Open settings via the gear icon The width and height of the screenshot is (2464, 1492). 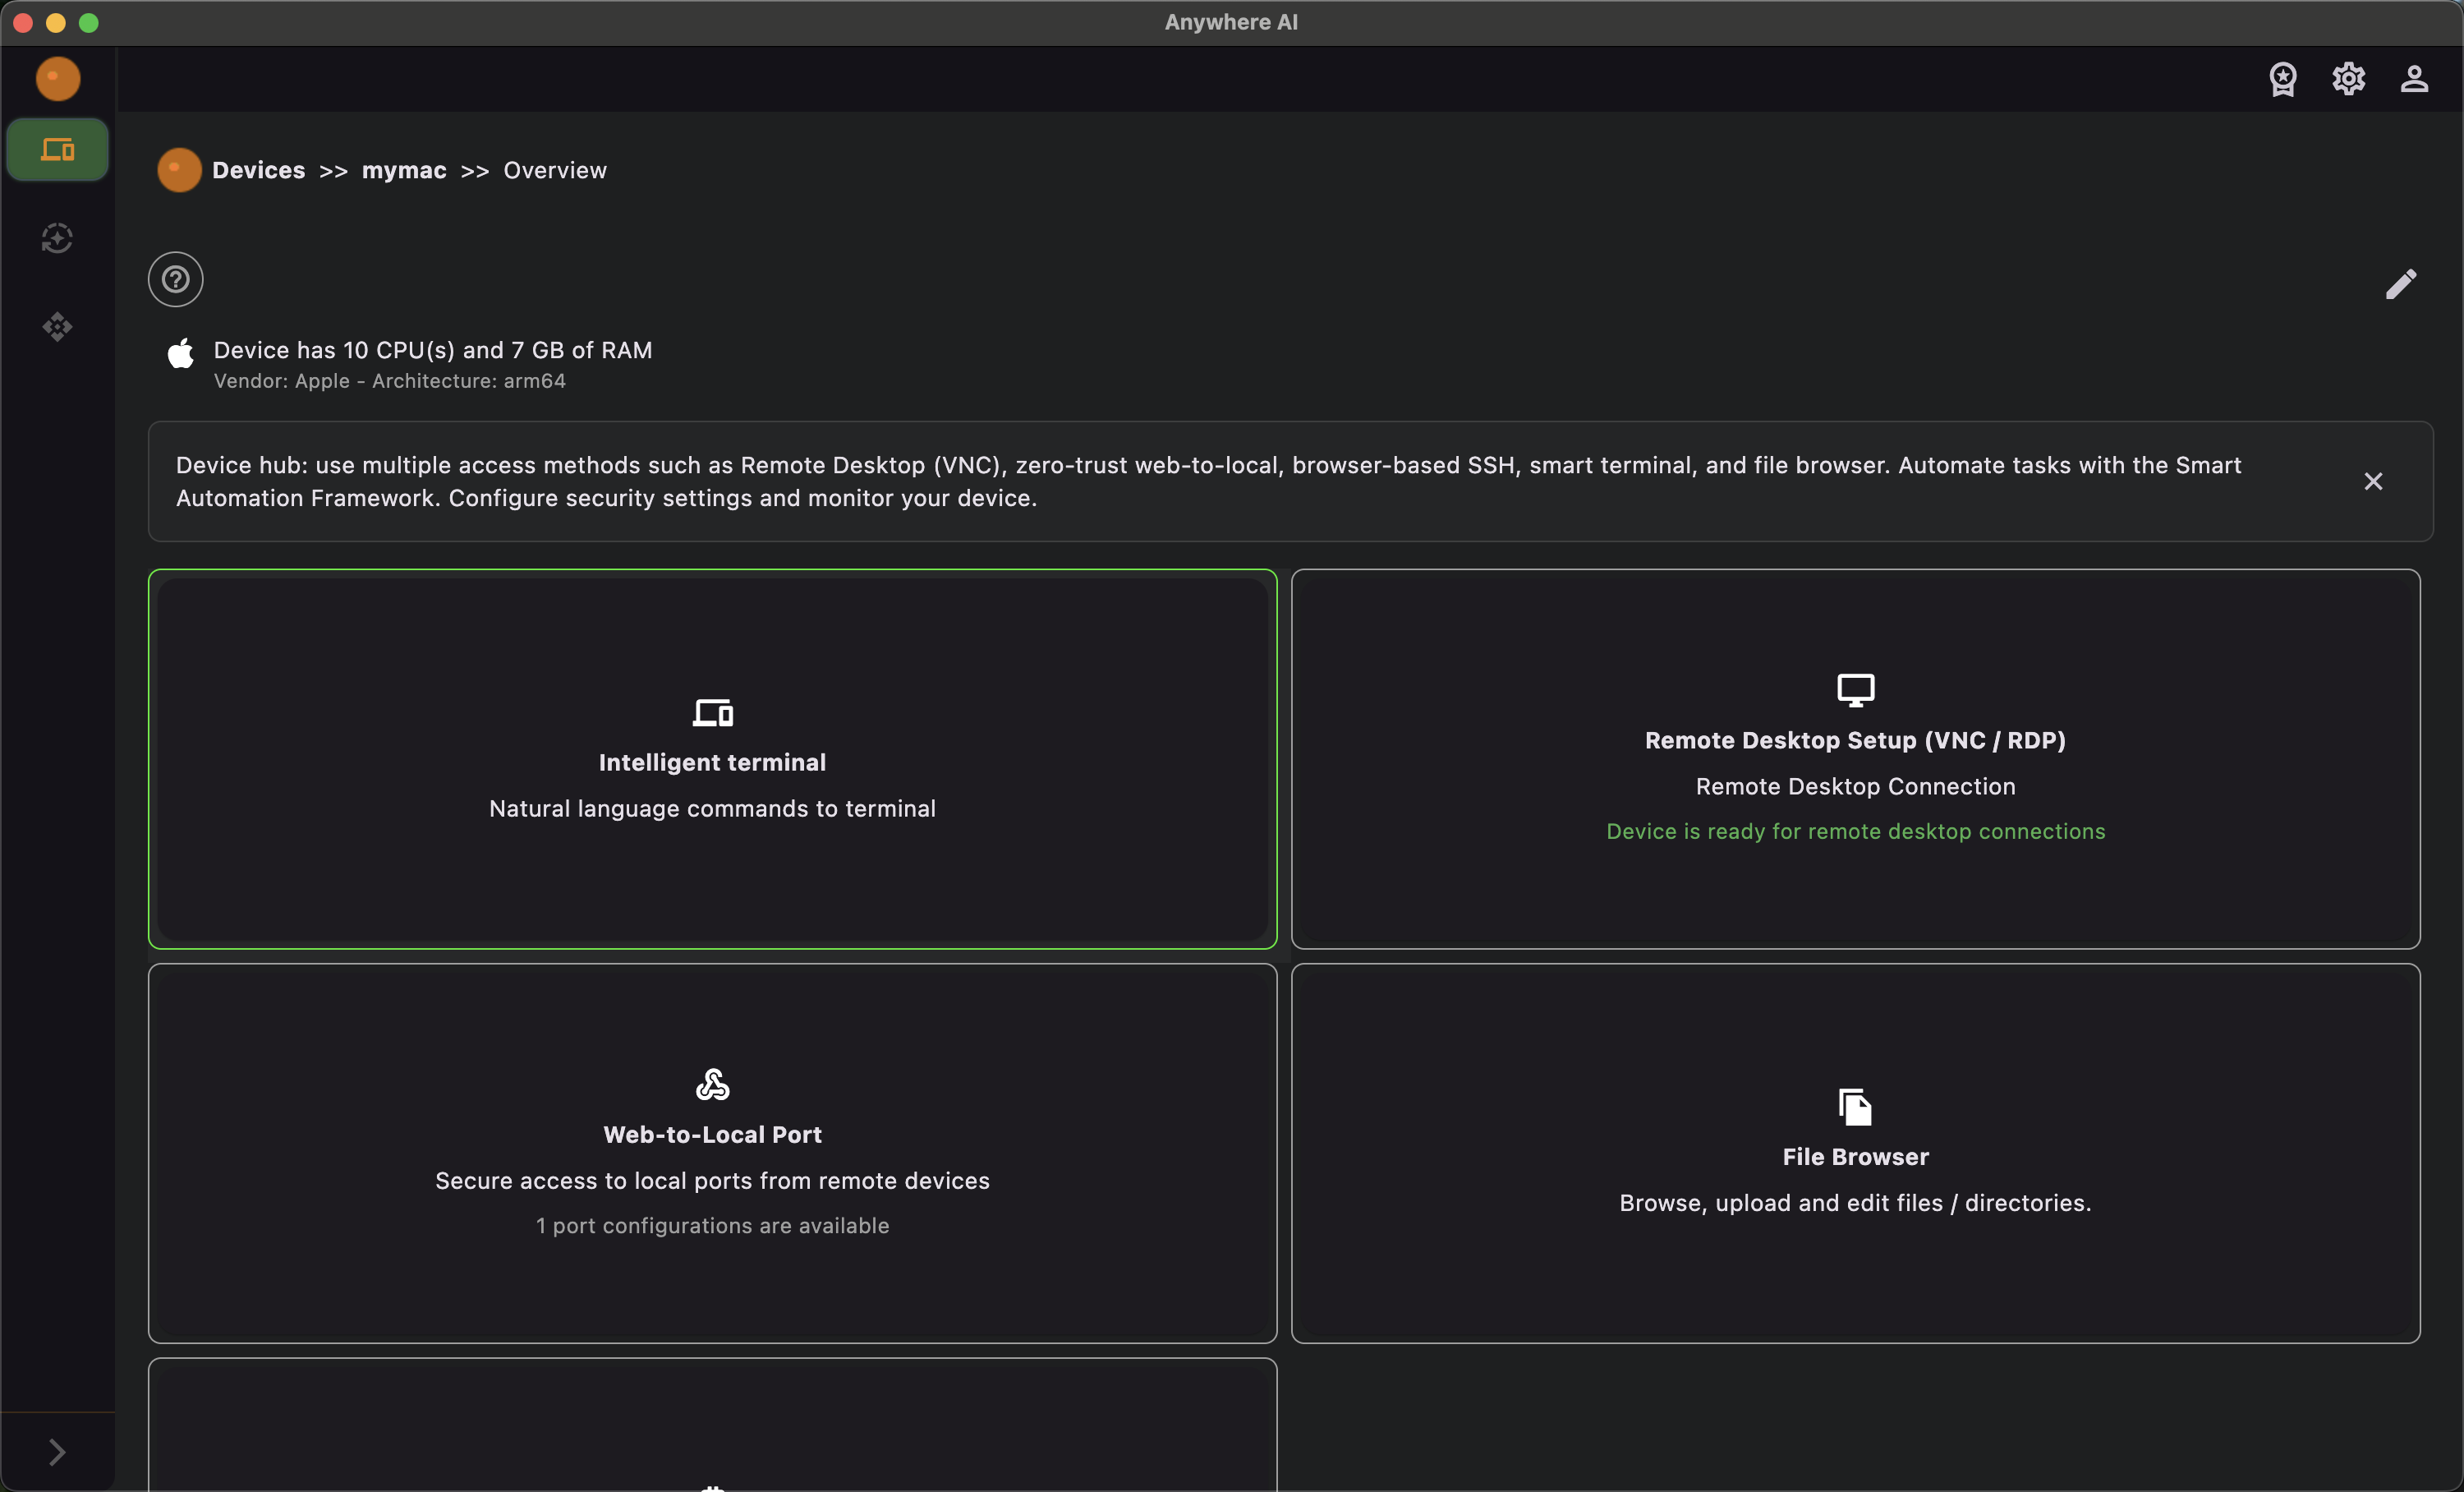2349,79
